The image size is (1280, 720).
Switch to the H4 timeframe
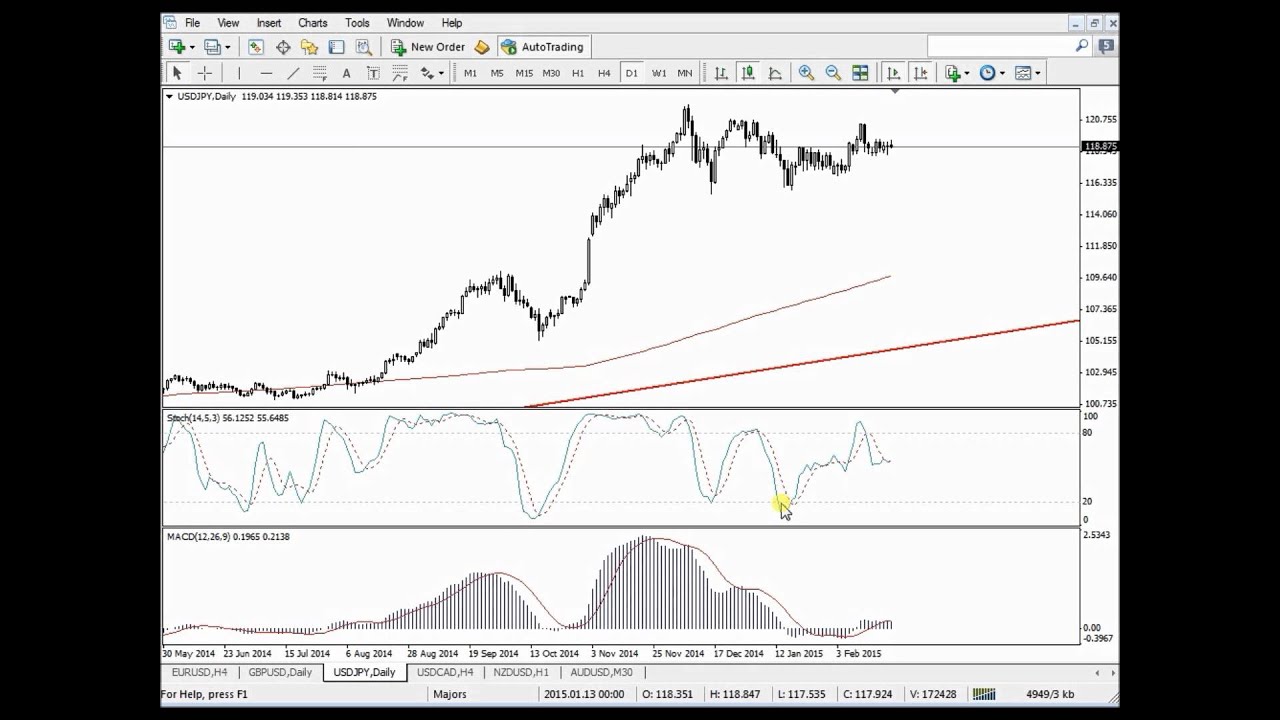point(604,73)
